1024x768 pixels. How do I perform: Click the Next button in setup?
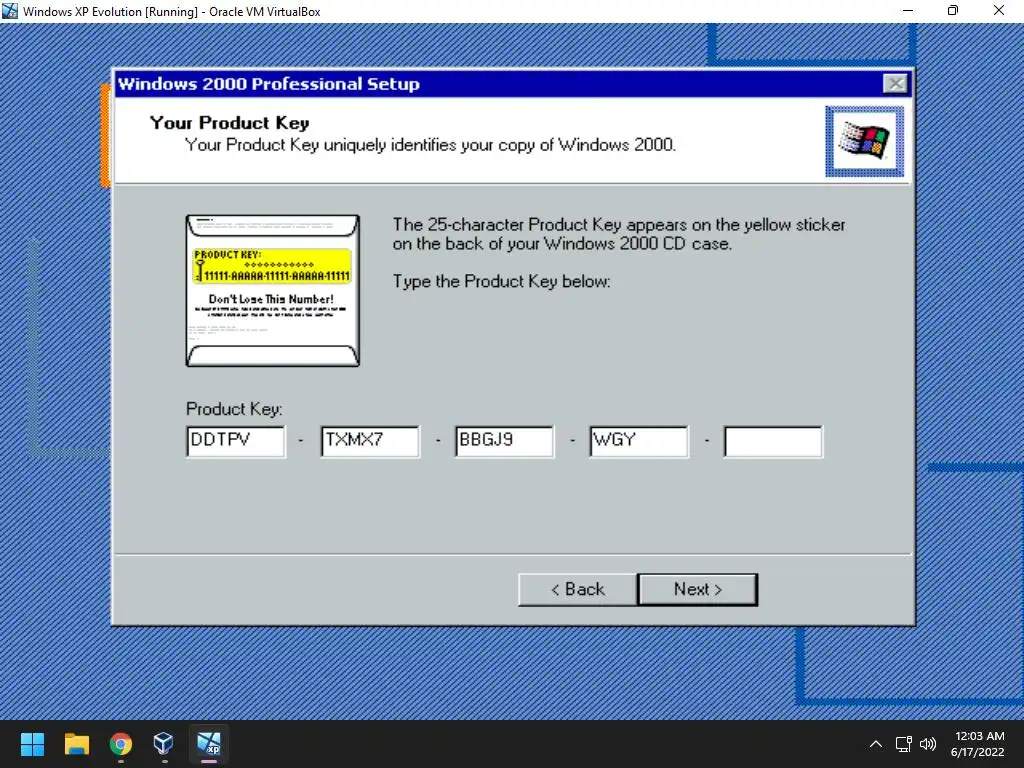pyautogui.click(x=697, y=590)
